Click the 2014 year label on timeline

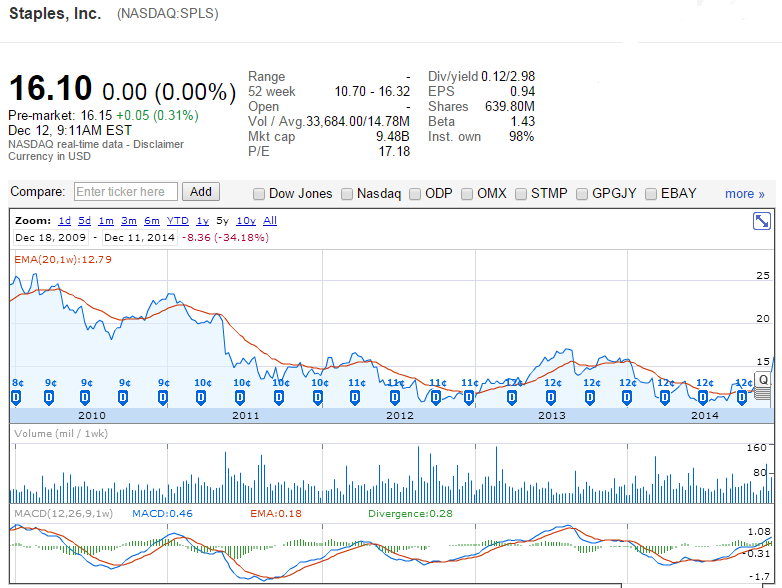705,415
